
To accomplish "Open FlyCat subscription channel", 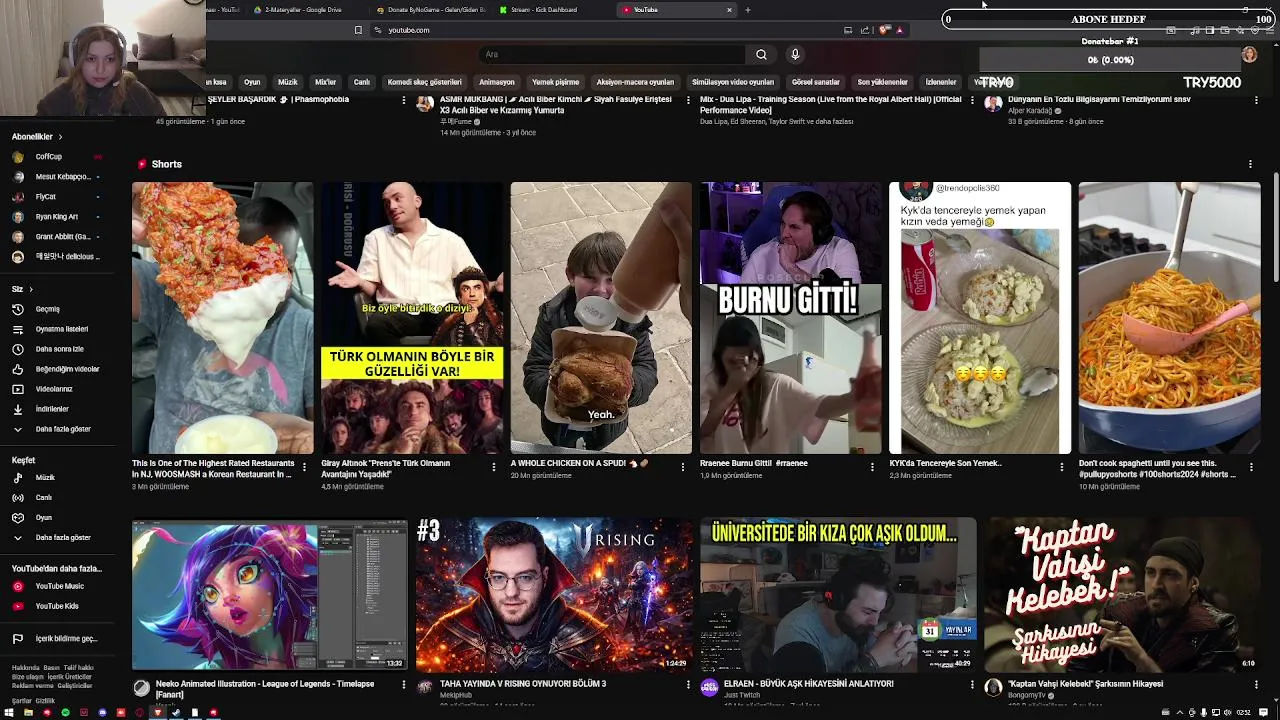I will click(56, 197).
